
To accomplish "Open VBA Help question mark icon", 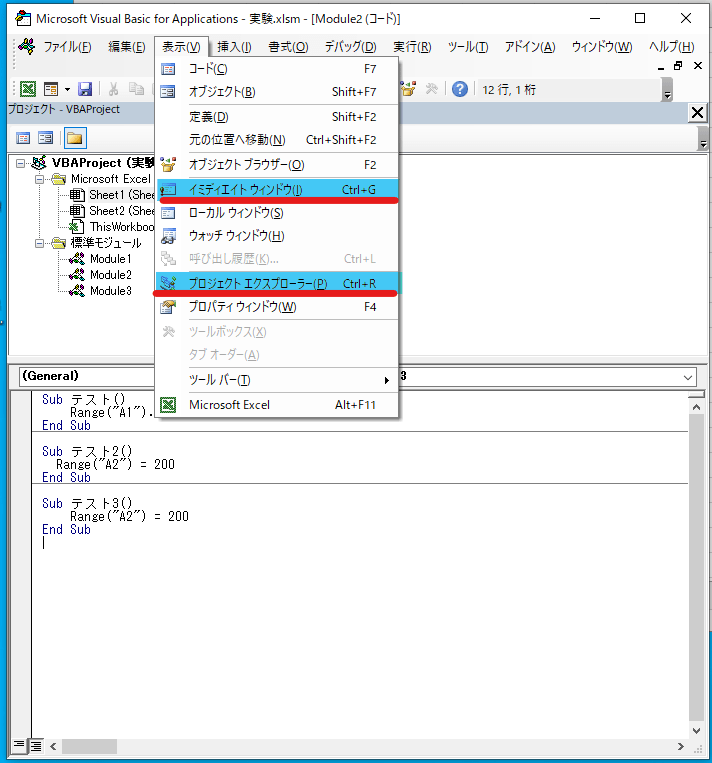I will click(459, 89).
